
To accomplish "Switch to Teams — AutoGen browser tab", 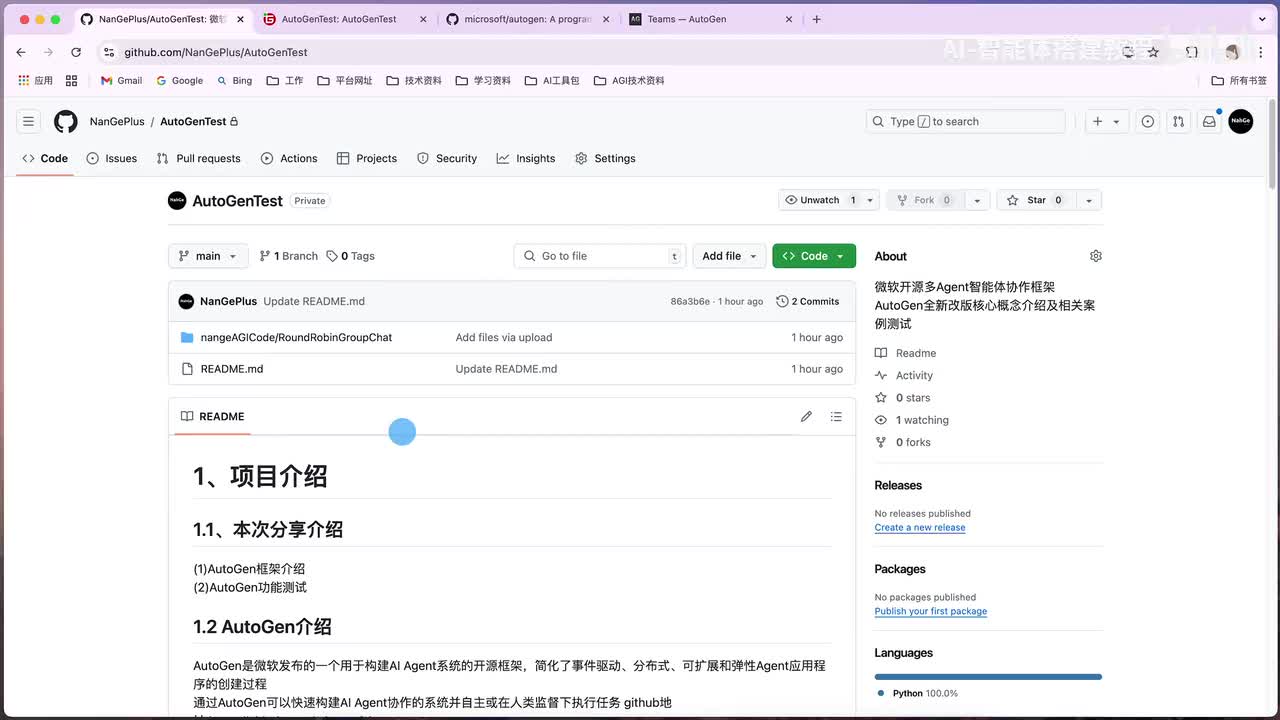I will tap(711, 19).
